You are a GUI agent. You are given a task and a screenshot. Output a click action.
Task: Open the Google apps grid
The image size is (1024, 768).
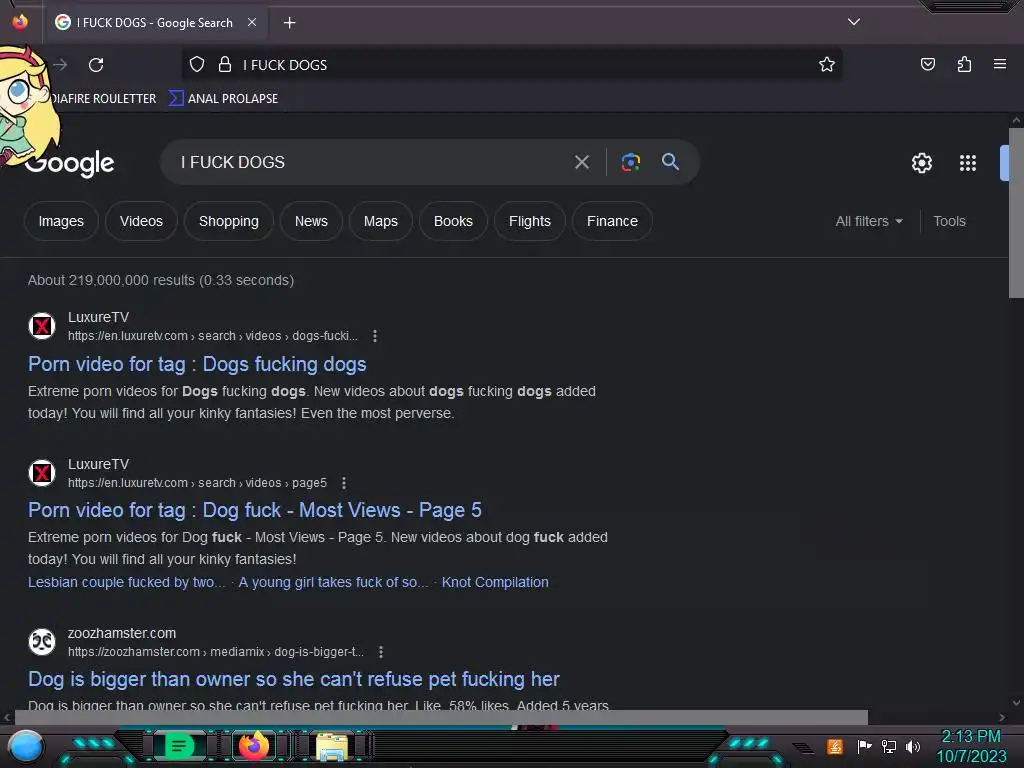tap(967, 163)
